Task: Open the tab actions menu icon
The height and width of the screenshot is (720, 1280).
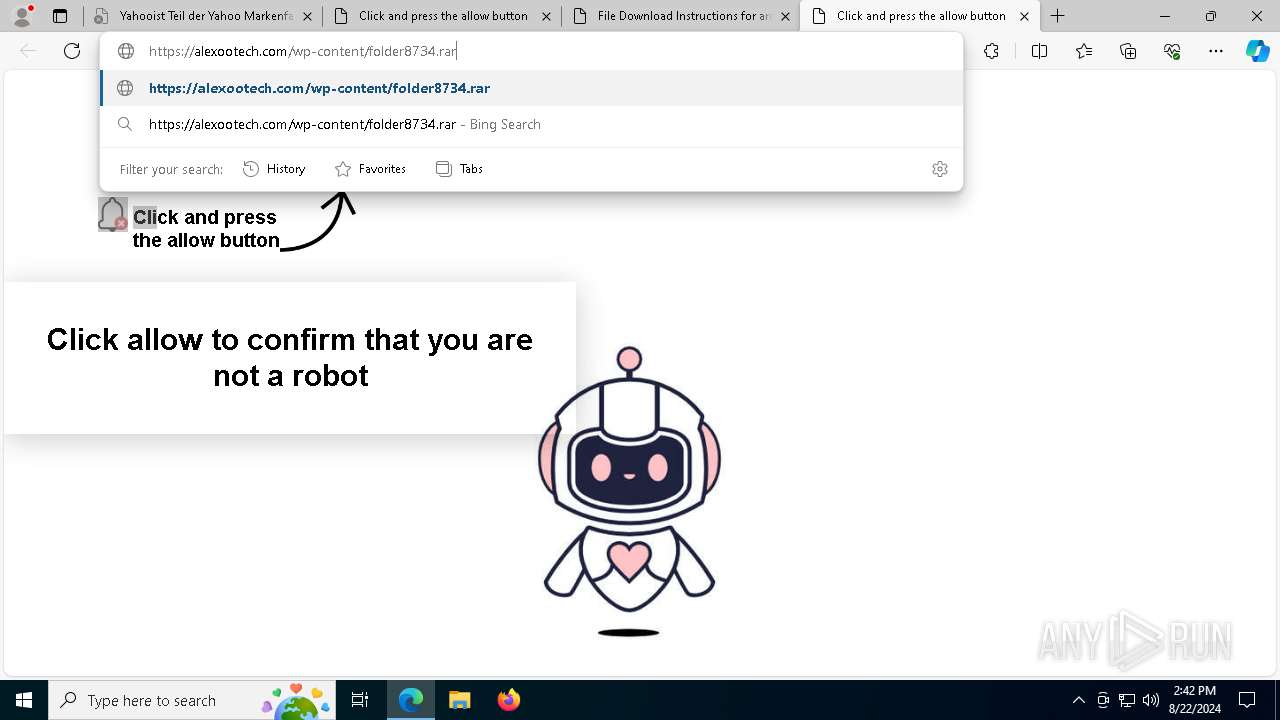Action: pyautogui.click(x=60, y=16)
